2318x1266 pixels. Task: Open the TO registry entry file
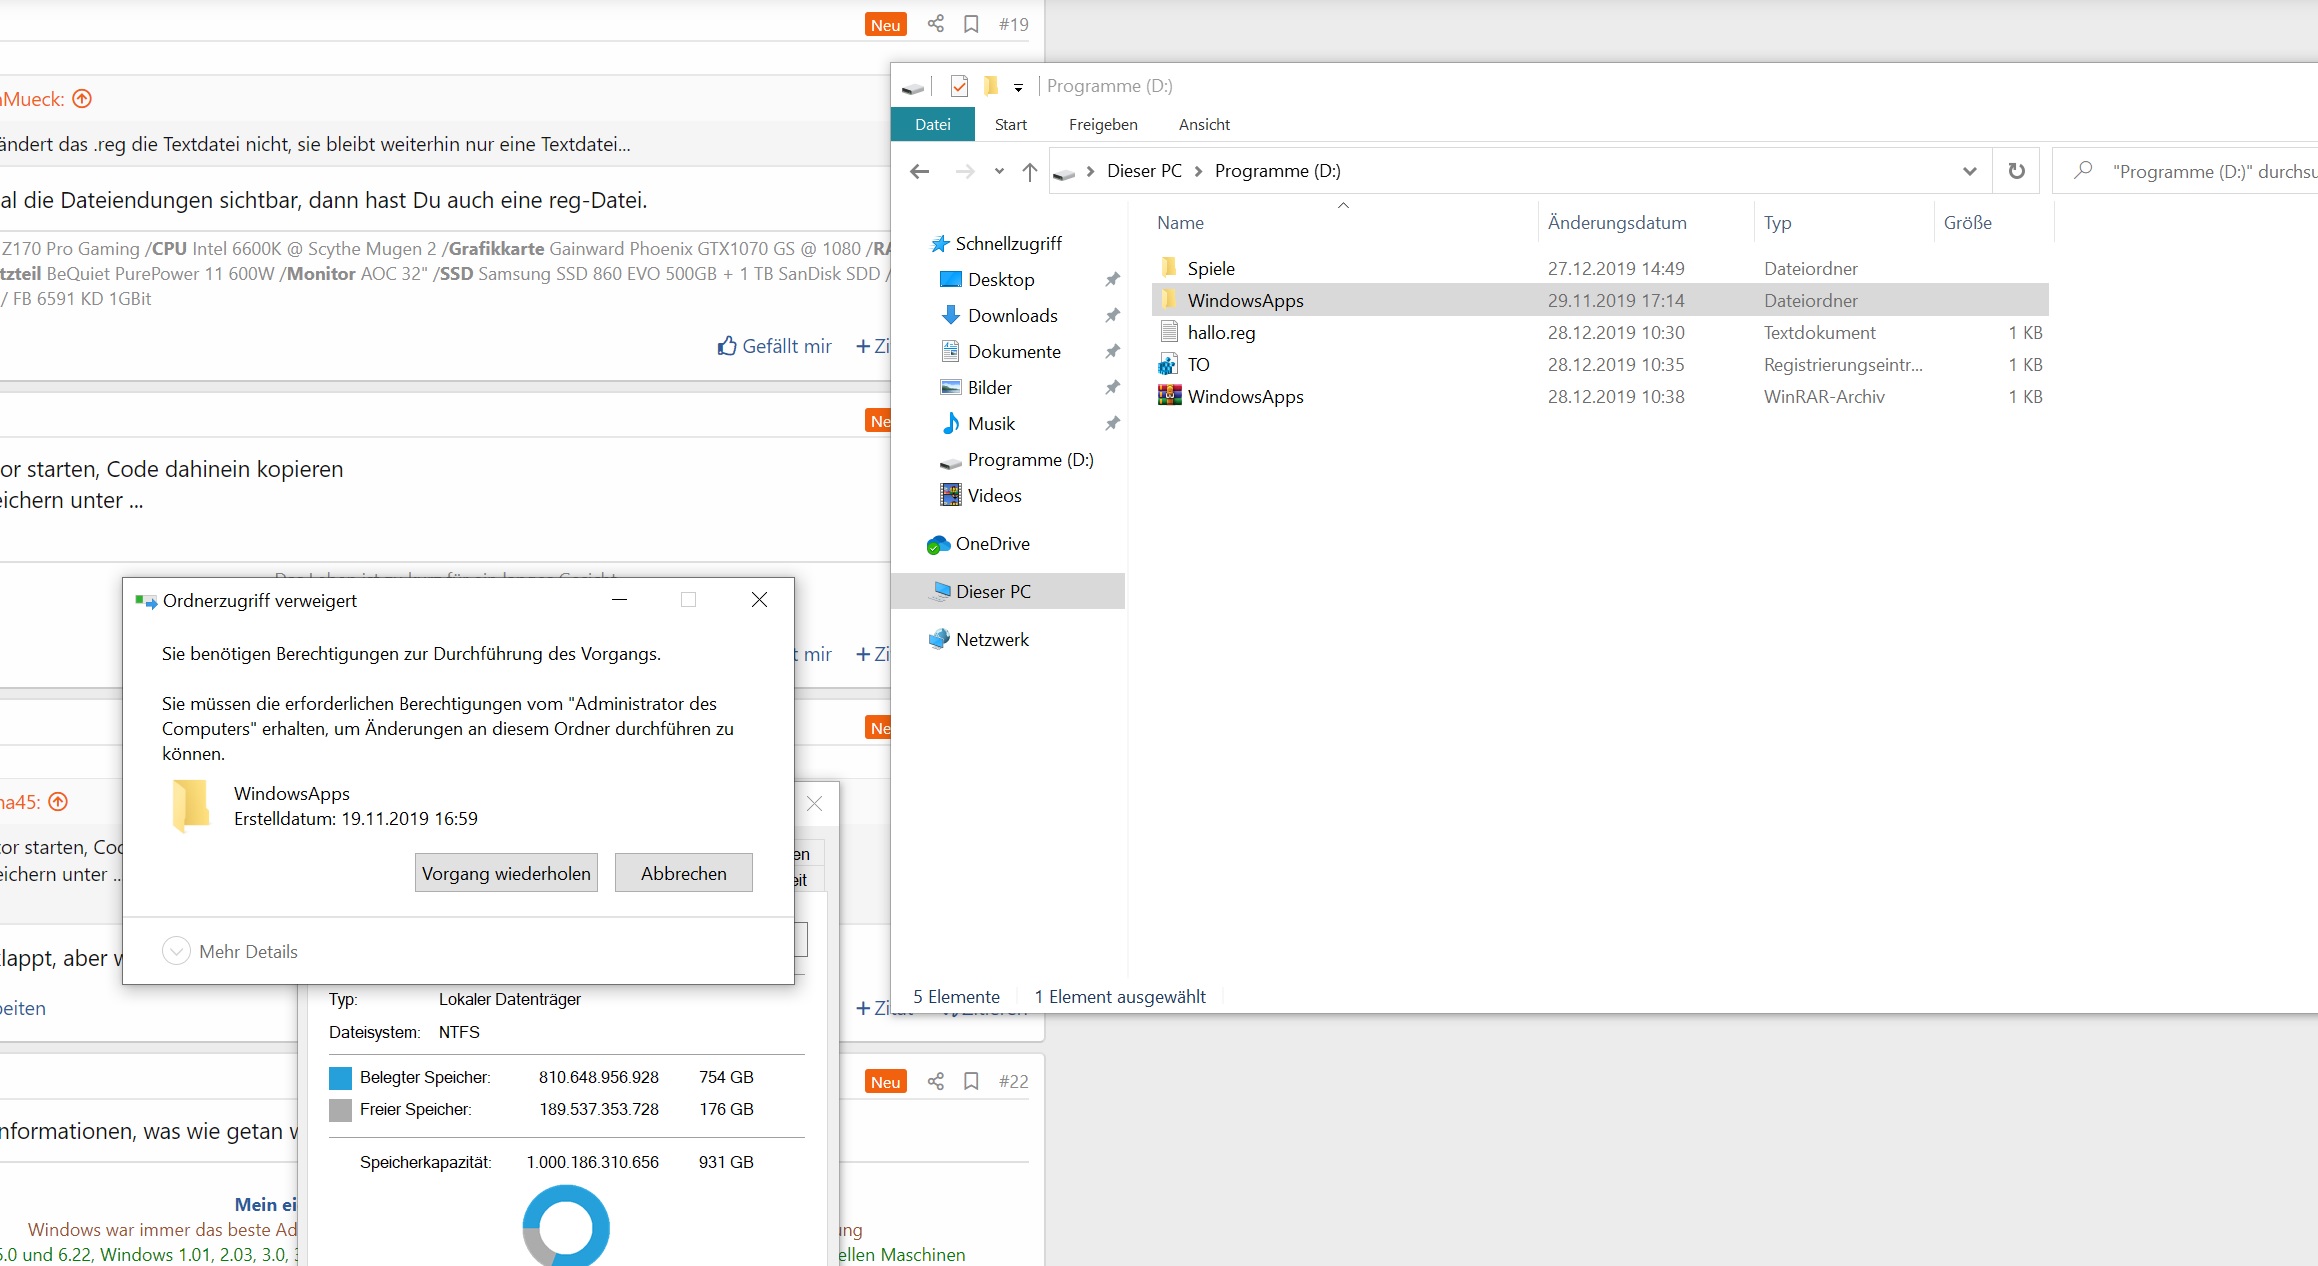1198,365
